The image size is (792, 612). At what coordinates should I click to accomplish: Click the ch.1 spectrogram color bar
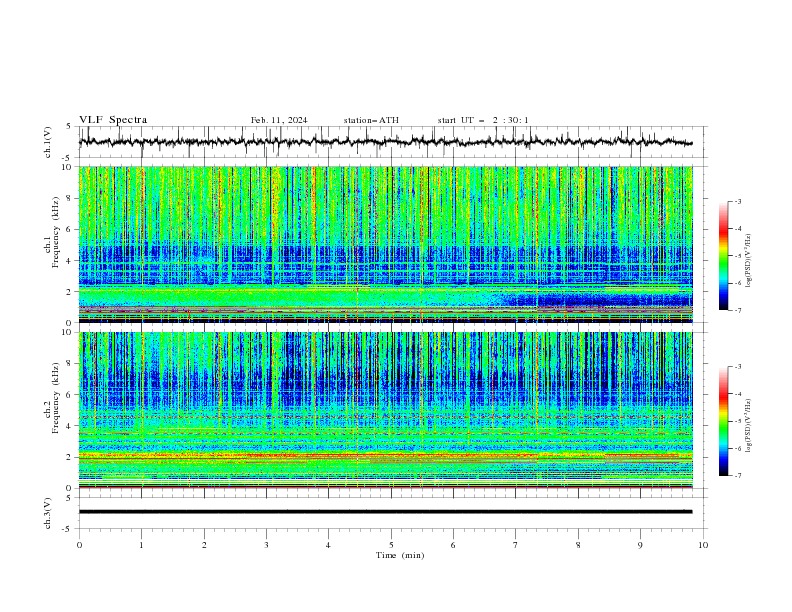pyautogui.click(x=723, y=256)
